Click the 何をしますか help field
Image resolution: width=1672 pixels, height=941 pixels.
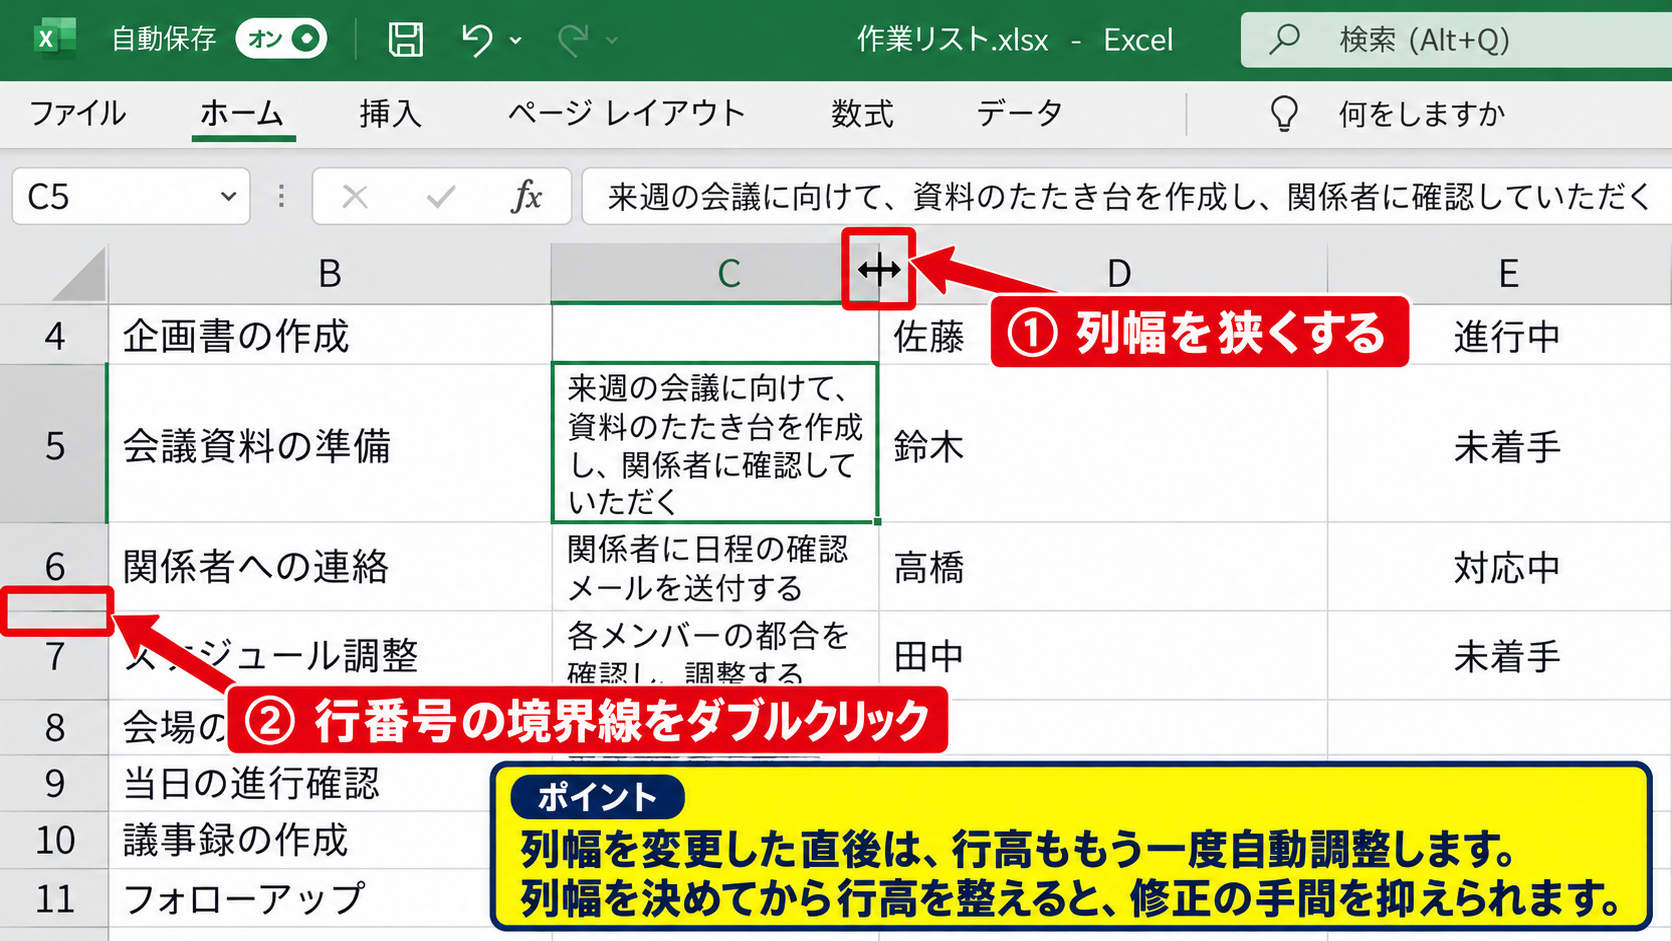click(1421, 114)
